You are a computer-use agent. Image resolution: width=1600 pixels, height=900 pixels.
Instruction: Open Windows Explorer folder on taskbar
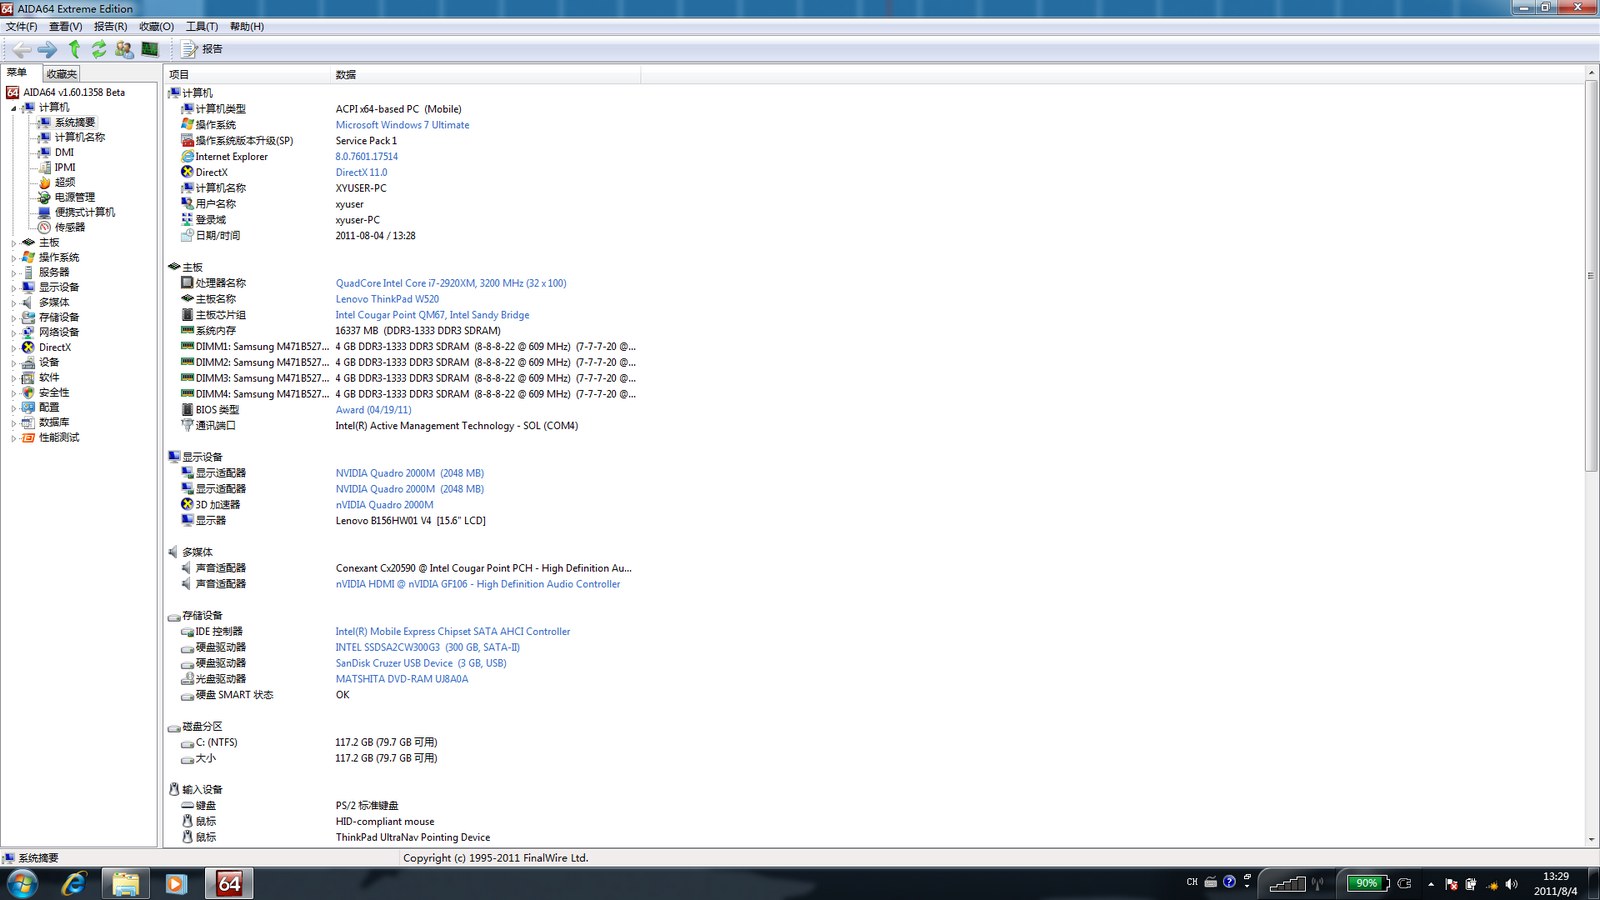click(125, 883)
